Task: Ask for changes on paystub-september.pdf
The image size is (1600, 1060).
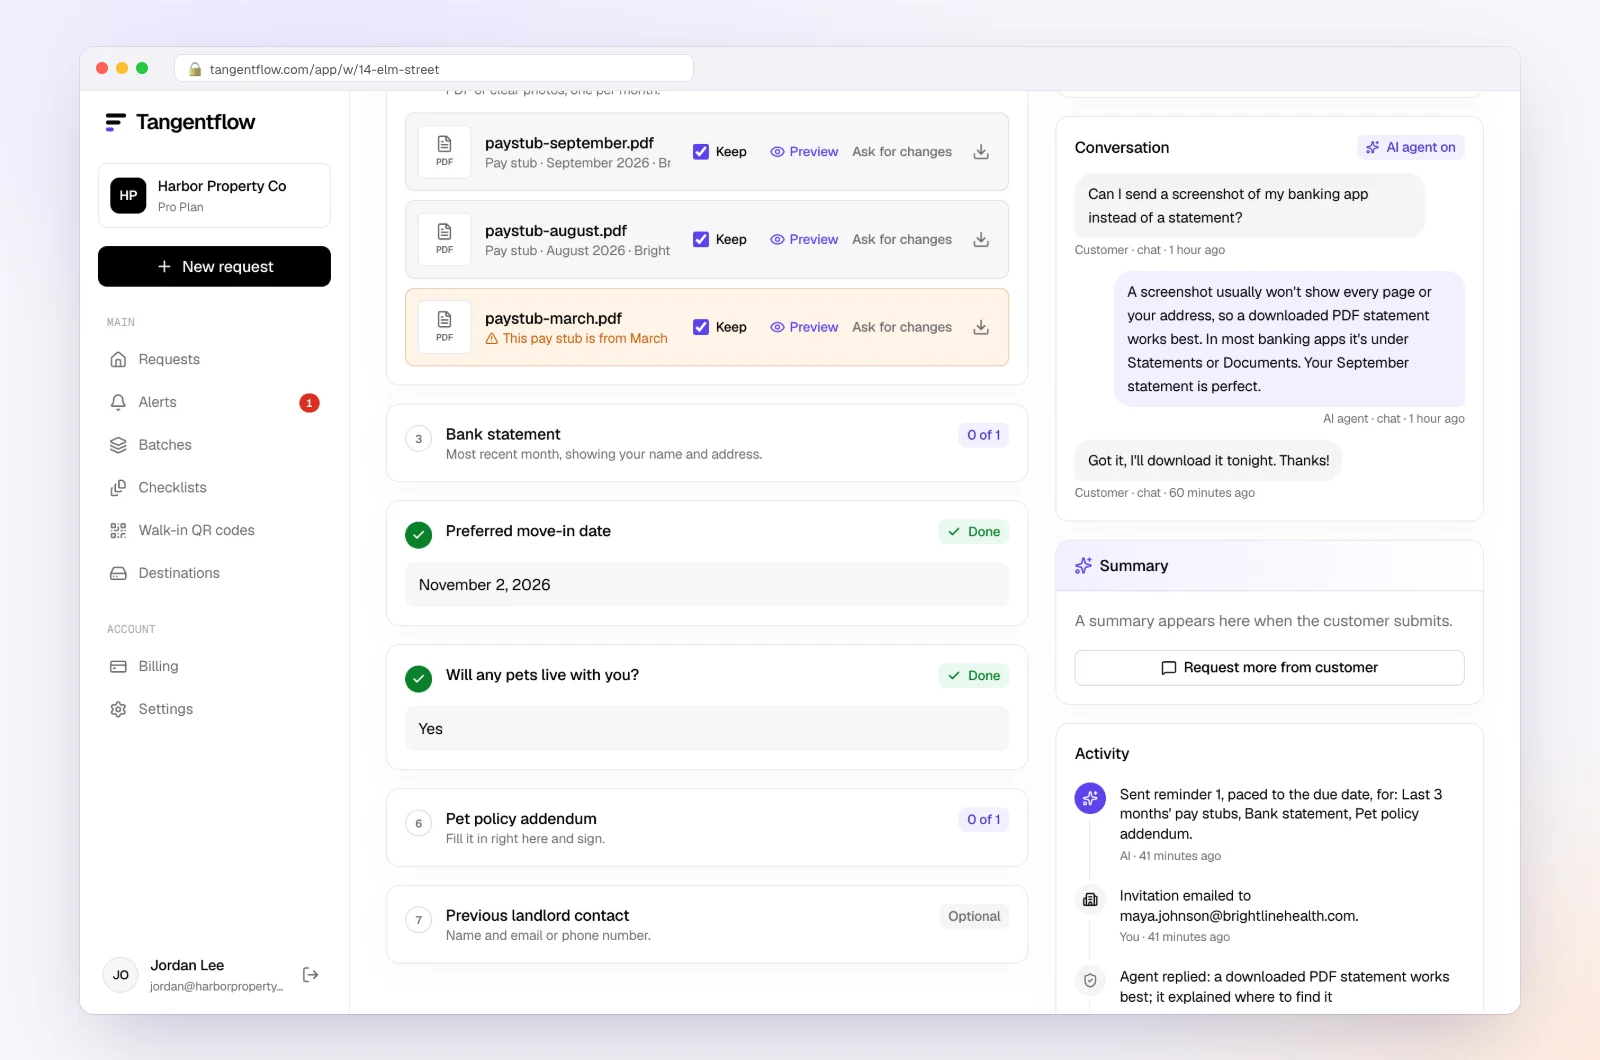Action: (902, 152)
